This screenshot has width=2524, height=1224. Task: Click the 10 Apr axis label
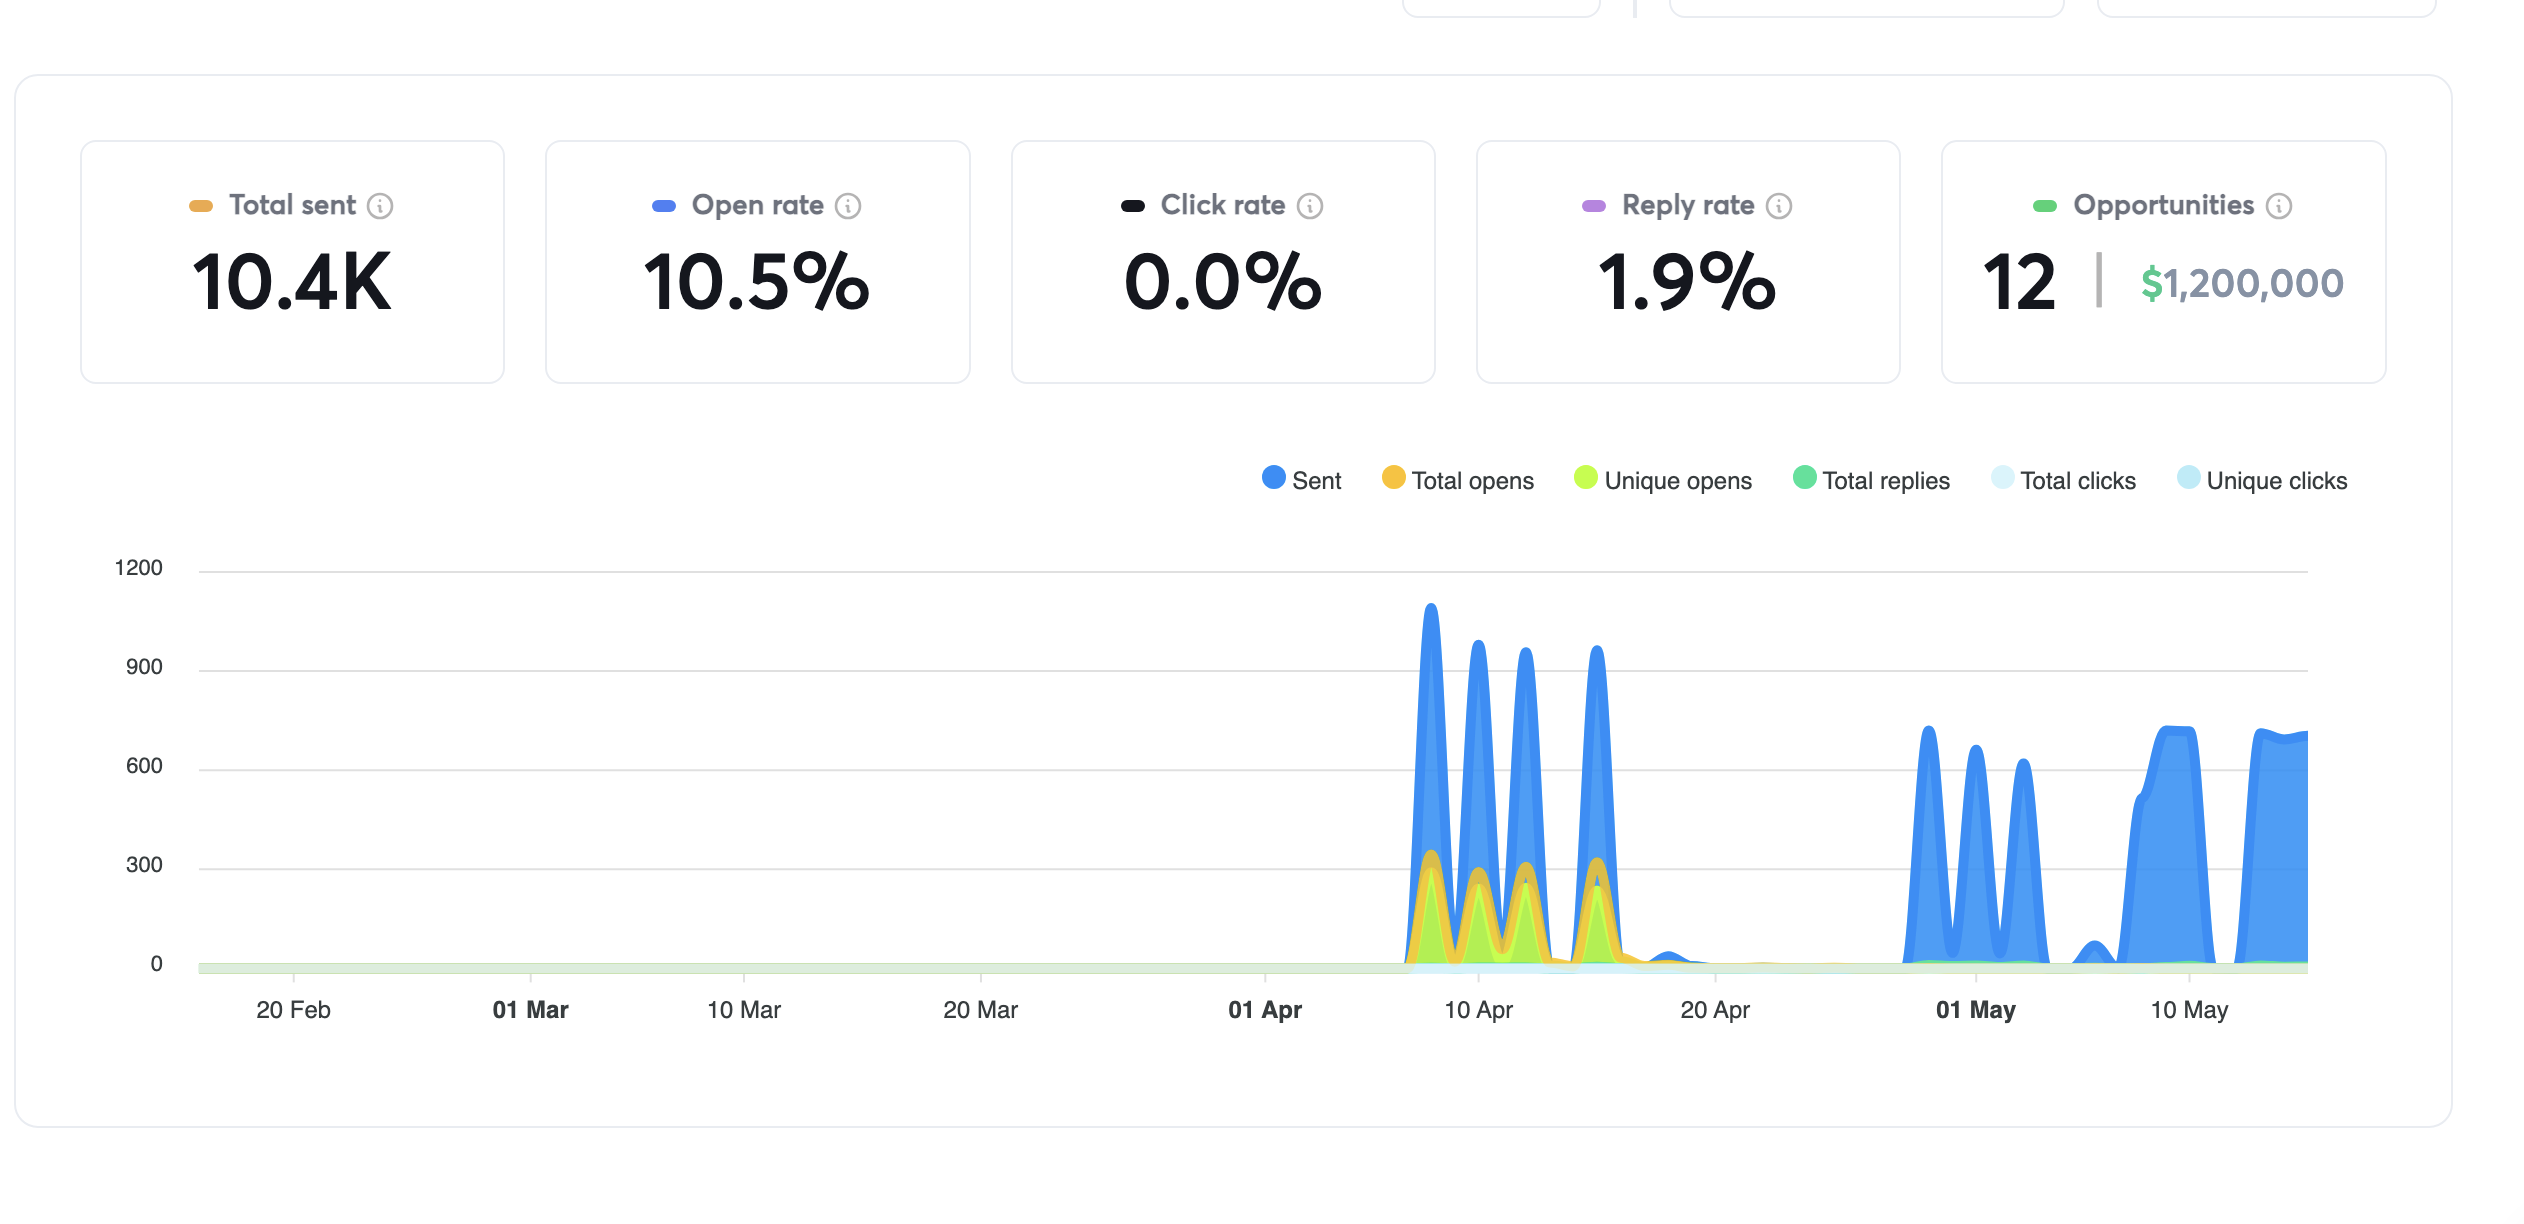pyautogui.click(x=1478, y=1010)
